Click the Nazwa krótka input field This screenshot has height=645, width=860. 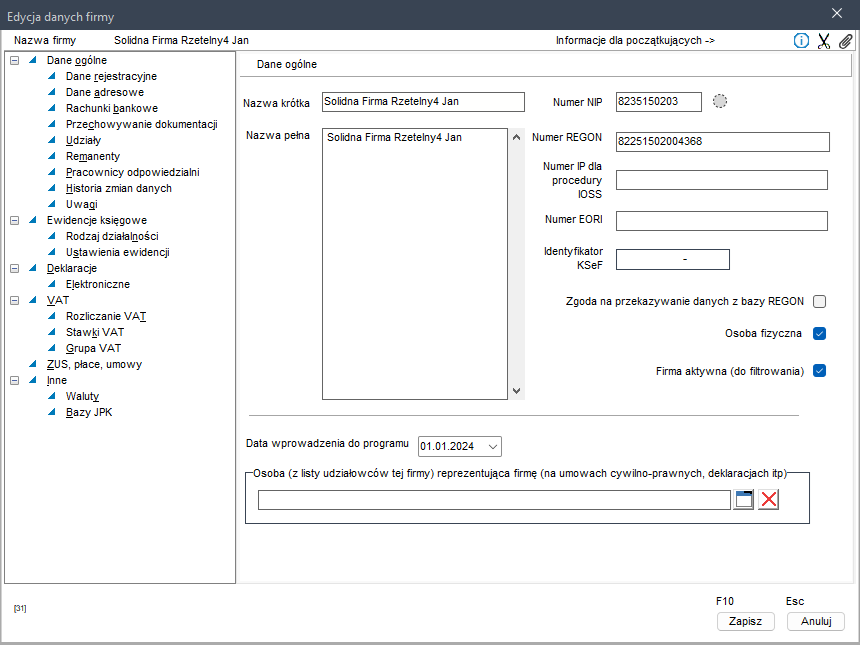(x=423, y=102)
